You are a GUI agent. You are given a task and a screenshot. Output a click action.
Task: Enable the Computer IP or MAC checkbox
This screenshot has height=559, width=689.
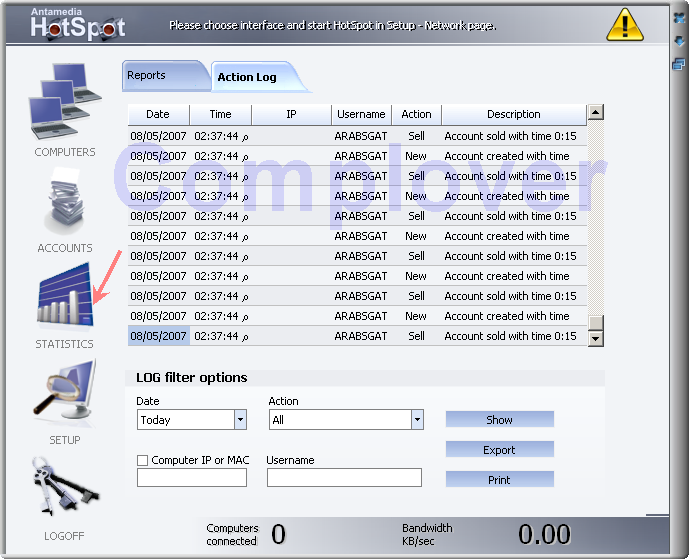tap(143, 461)
